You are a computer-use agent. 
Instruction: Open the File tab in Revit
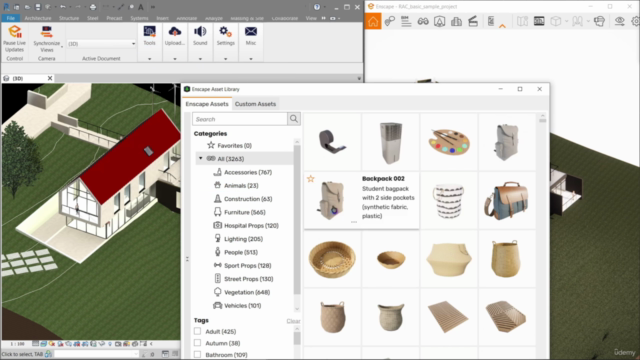(11, 18)
